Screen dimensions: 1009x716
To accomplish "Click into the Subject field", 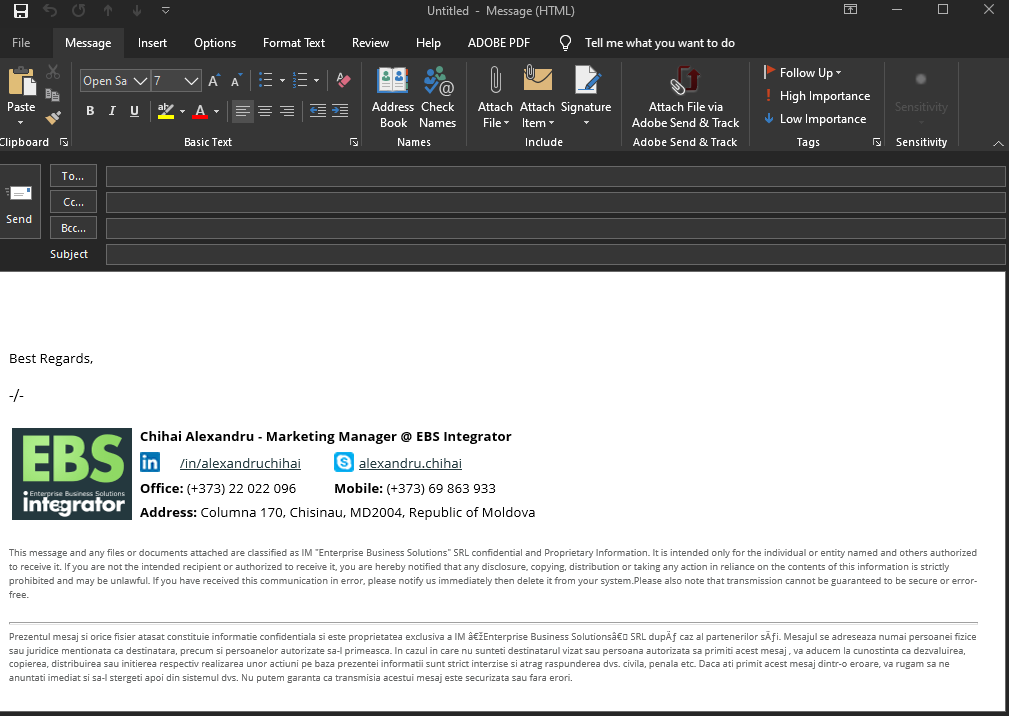I will [555, 254].
